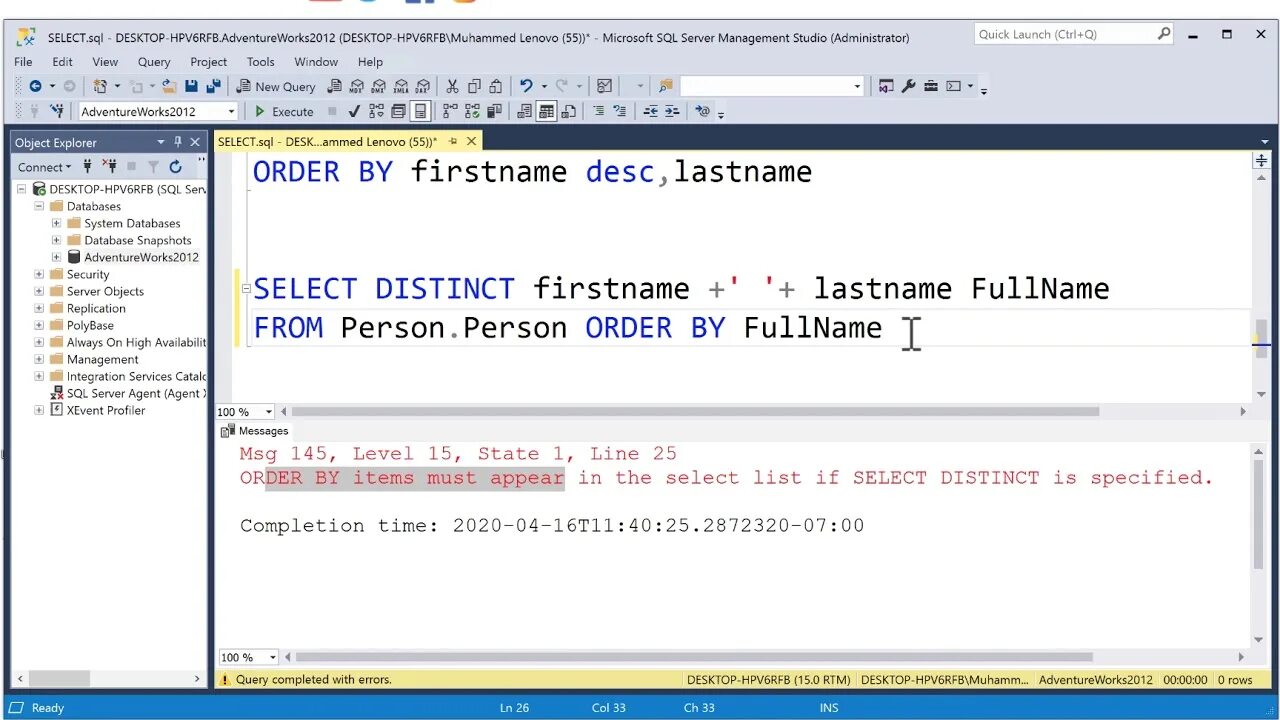The width and height of the screenshot is (1280, 720).
Task: Click the Open File folder icon
Action: point(170,87)
